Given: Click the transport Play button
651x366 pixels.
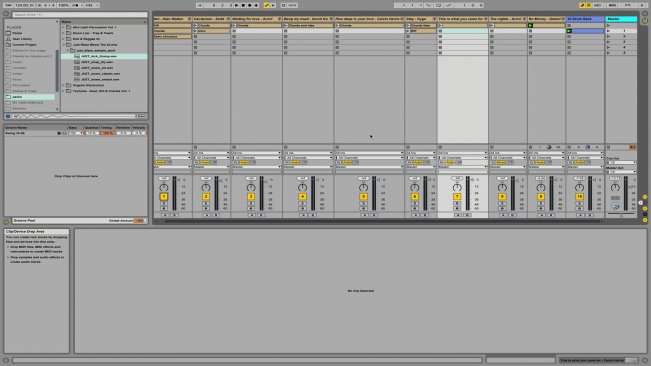Looking at the screenshot, I should [x=237, y=5].
